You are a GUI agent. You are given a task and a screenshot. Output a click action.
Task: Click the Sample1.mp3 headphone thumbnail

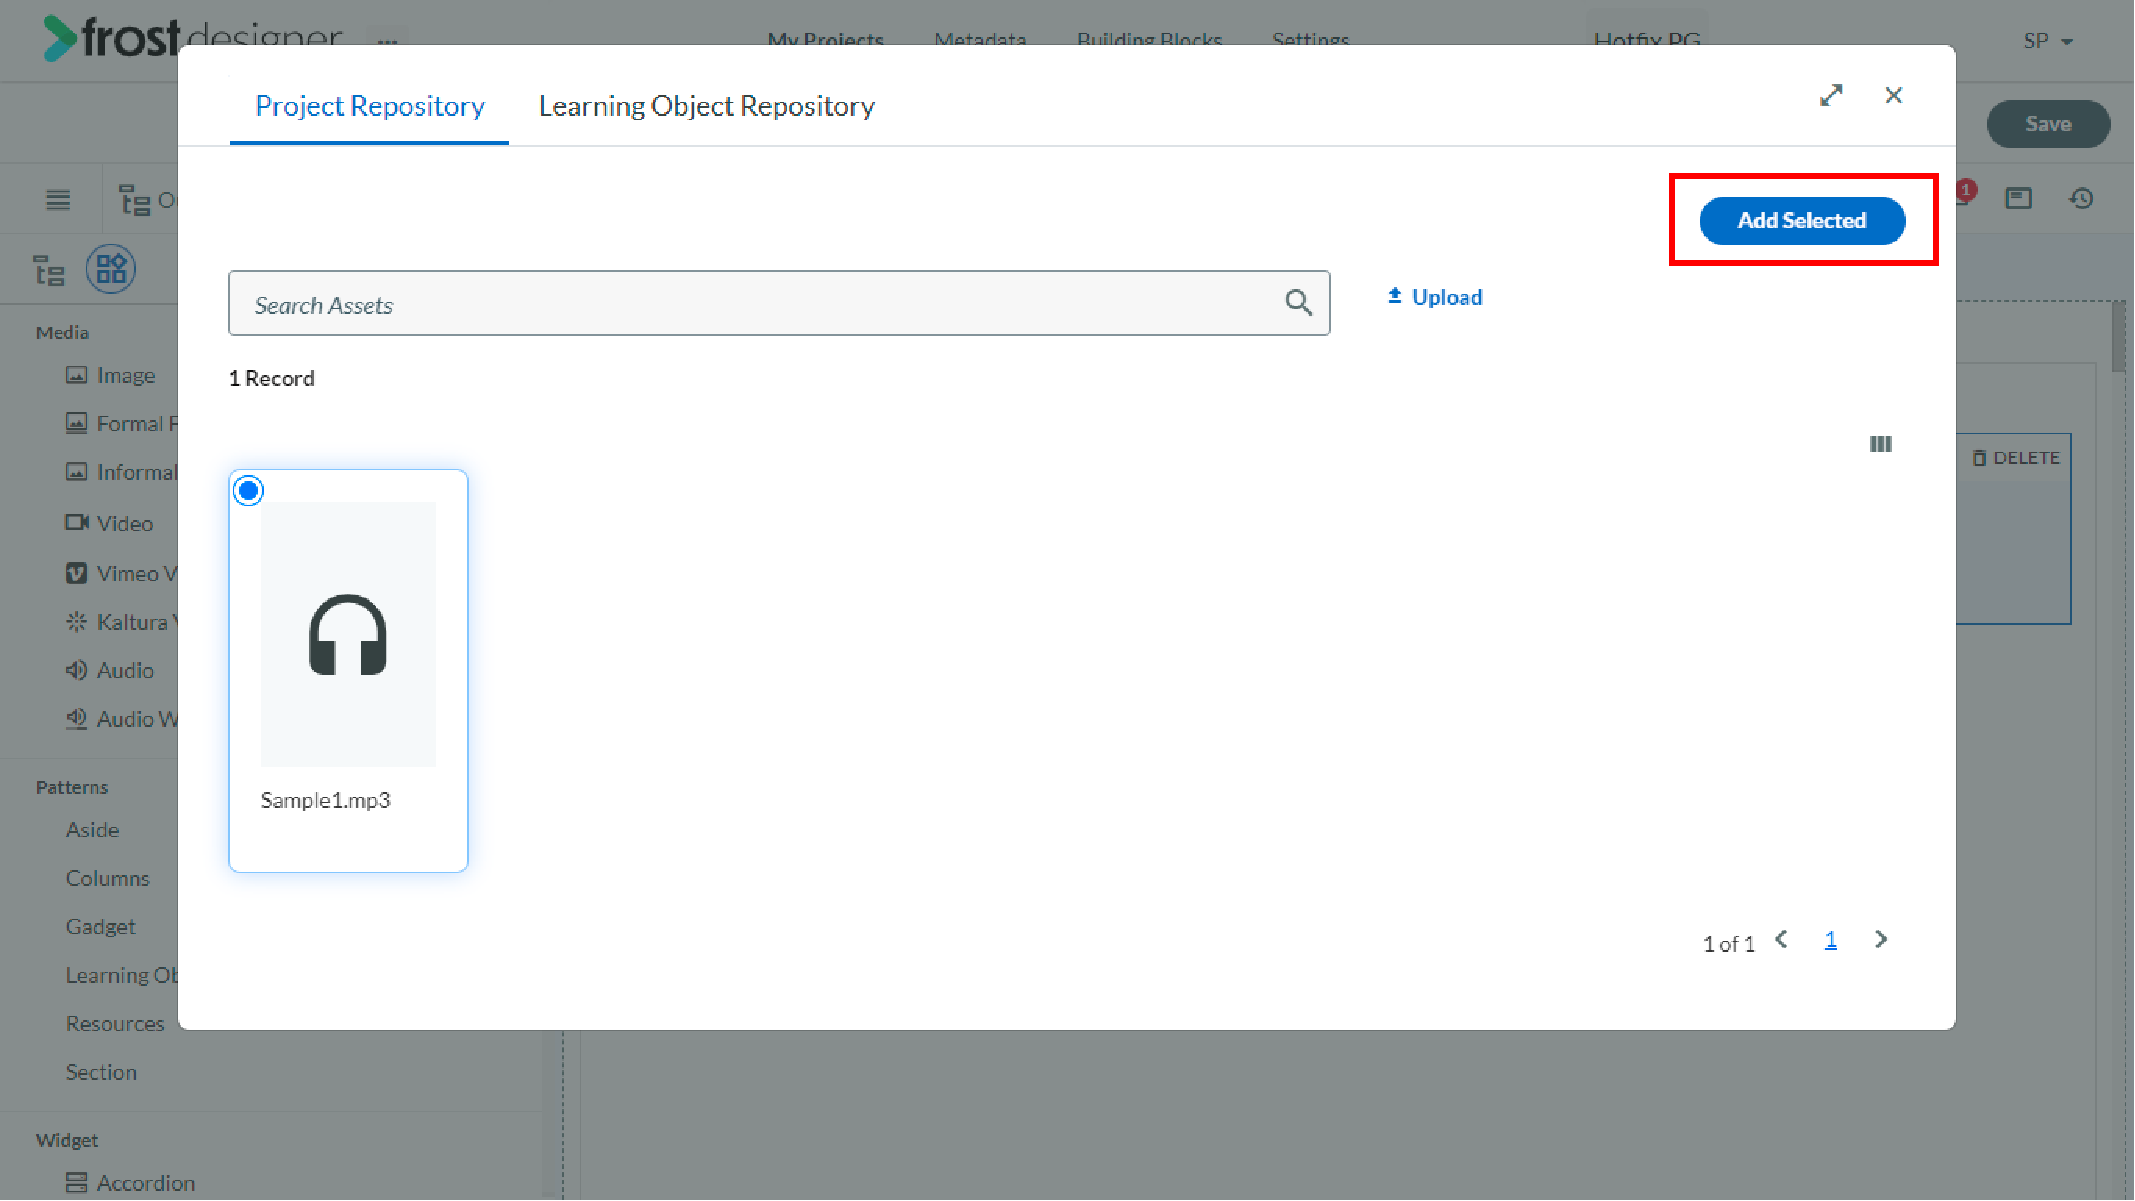(x=348, y=634)
